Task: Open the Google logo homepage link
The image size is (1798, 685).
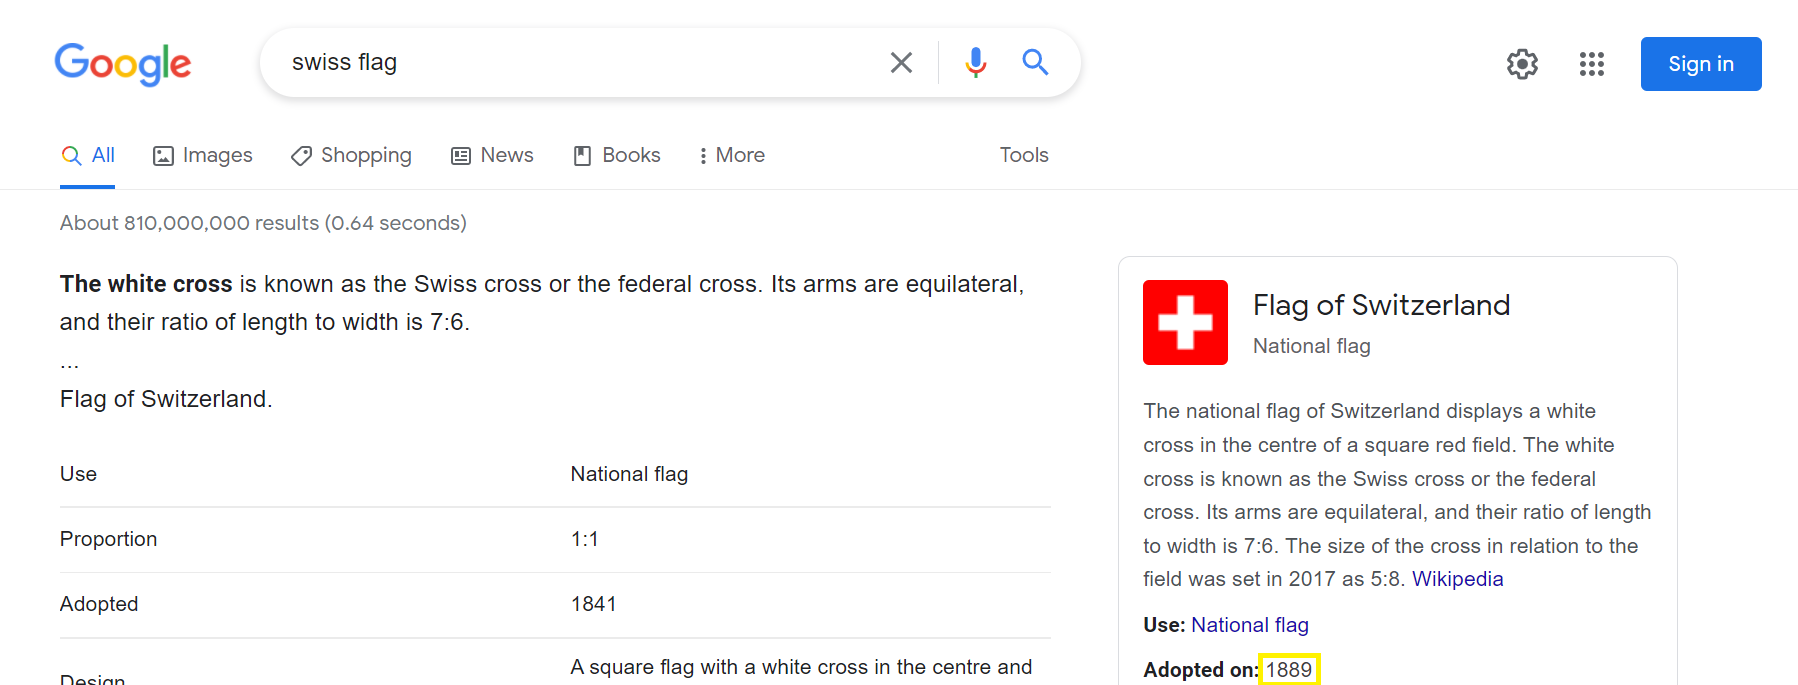Action: pyautogui.click(x=123, y=64)
